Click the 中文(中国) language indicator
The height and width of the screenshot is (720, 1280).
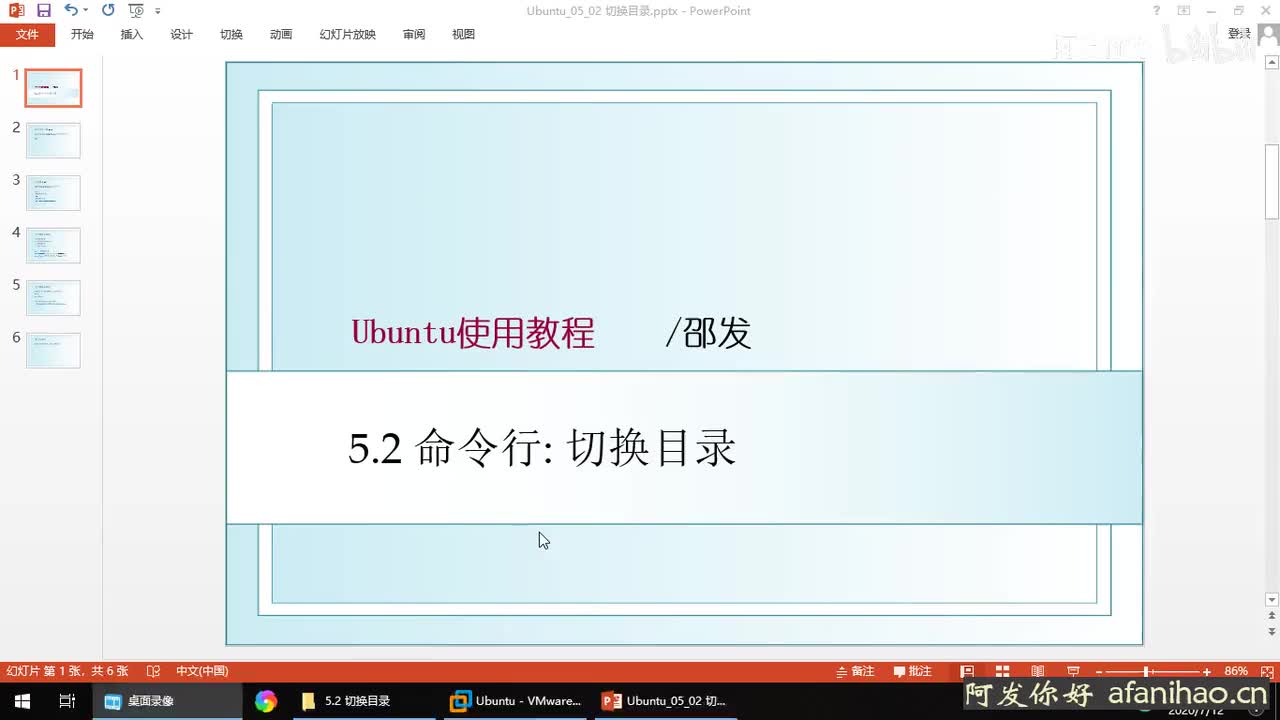coord(202,671)
